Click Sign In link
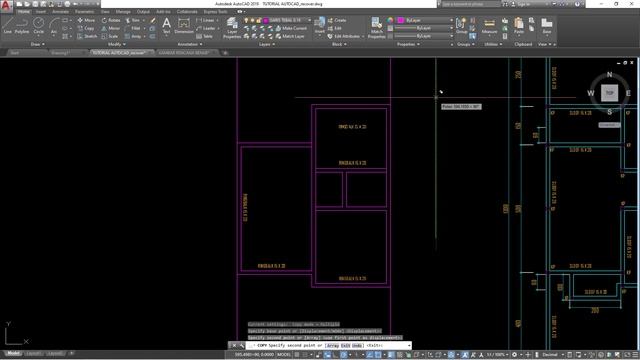640x360 pixels. click(522, 4)
